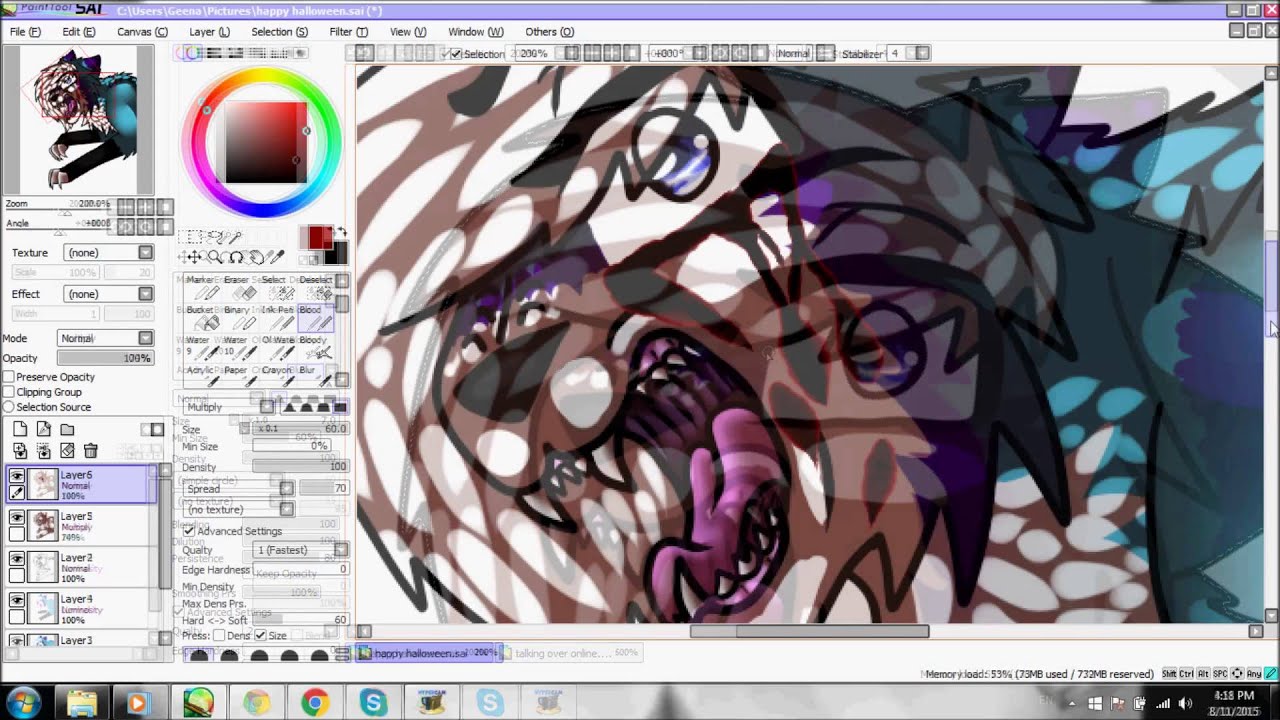1280x720 pixels.
Task: Open the Selection menu
Action: pos(279,32)
